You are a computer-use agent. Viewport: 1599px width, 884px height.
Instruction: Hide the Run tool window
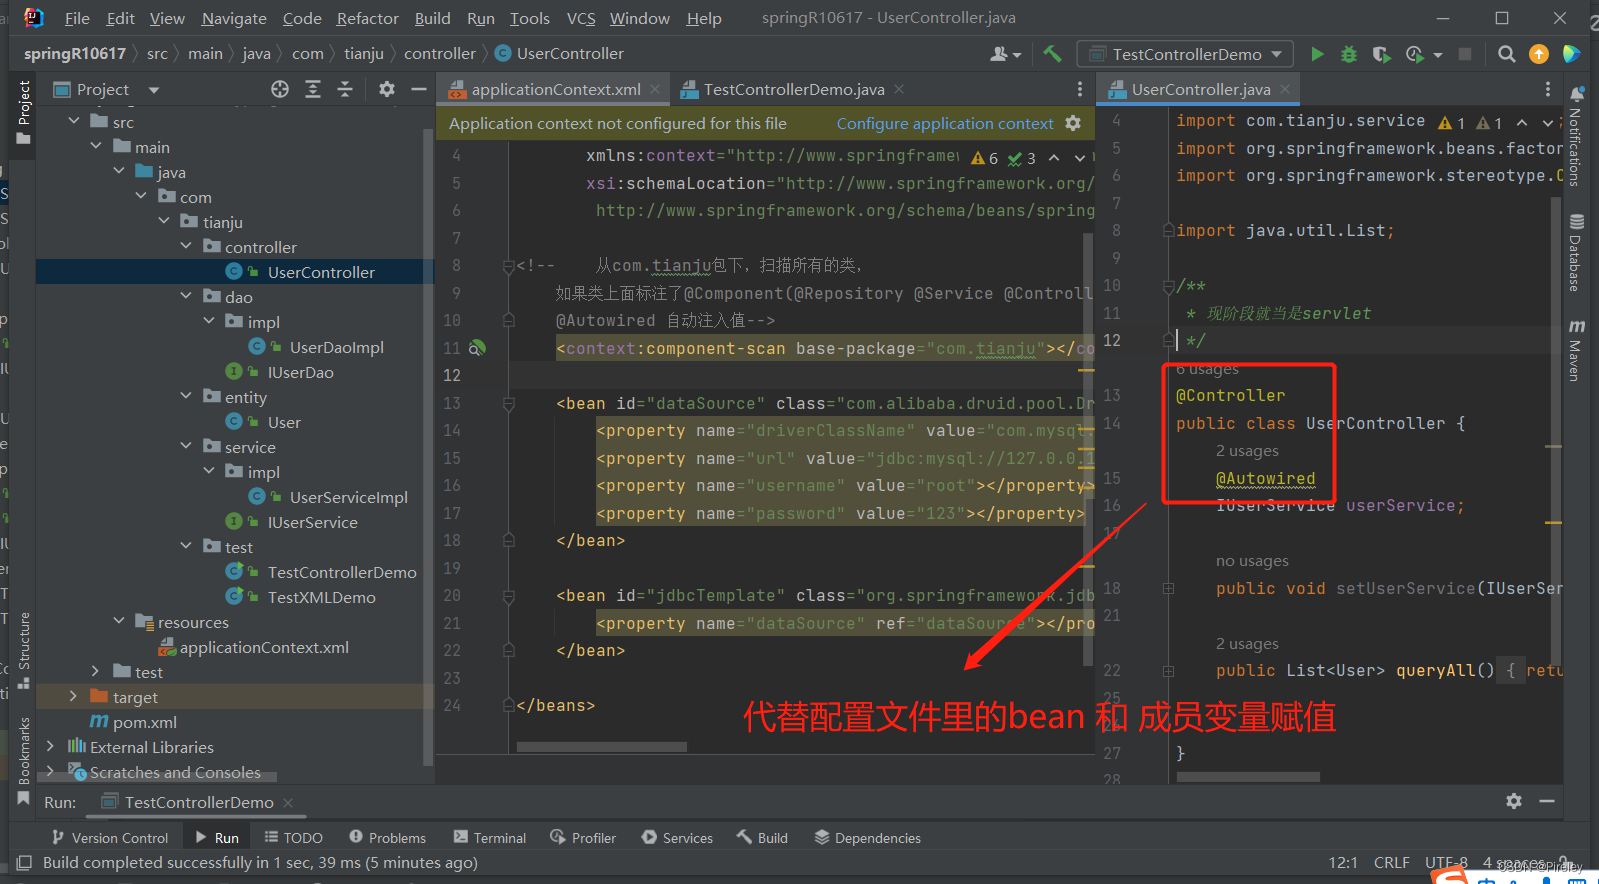point(1547,801)
